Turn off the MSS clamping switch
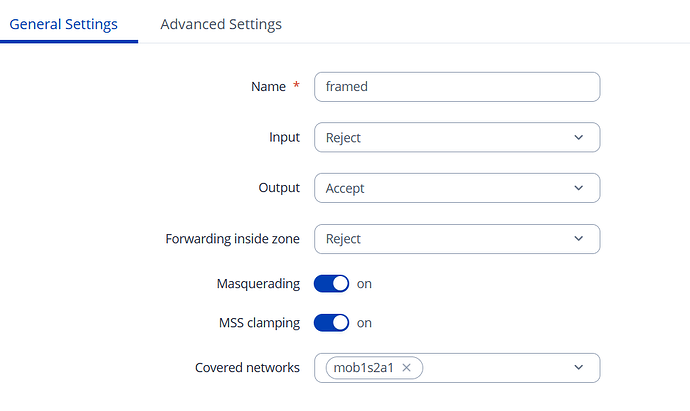Screen dimensions: 690x411 [331, 323]
